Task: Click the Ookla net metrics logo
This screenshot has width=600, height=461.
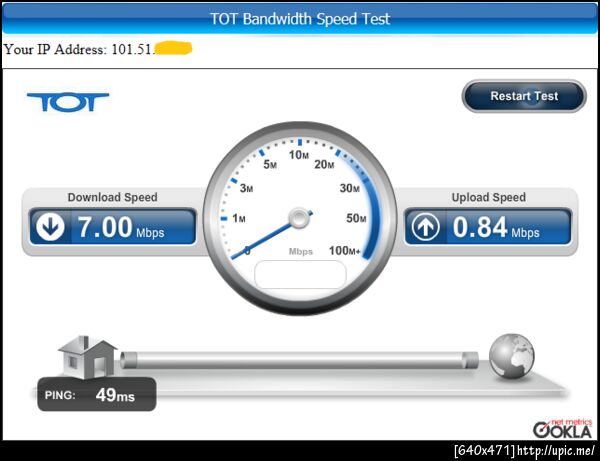Action: (562, 428)
